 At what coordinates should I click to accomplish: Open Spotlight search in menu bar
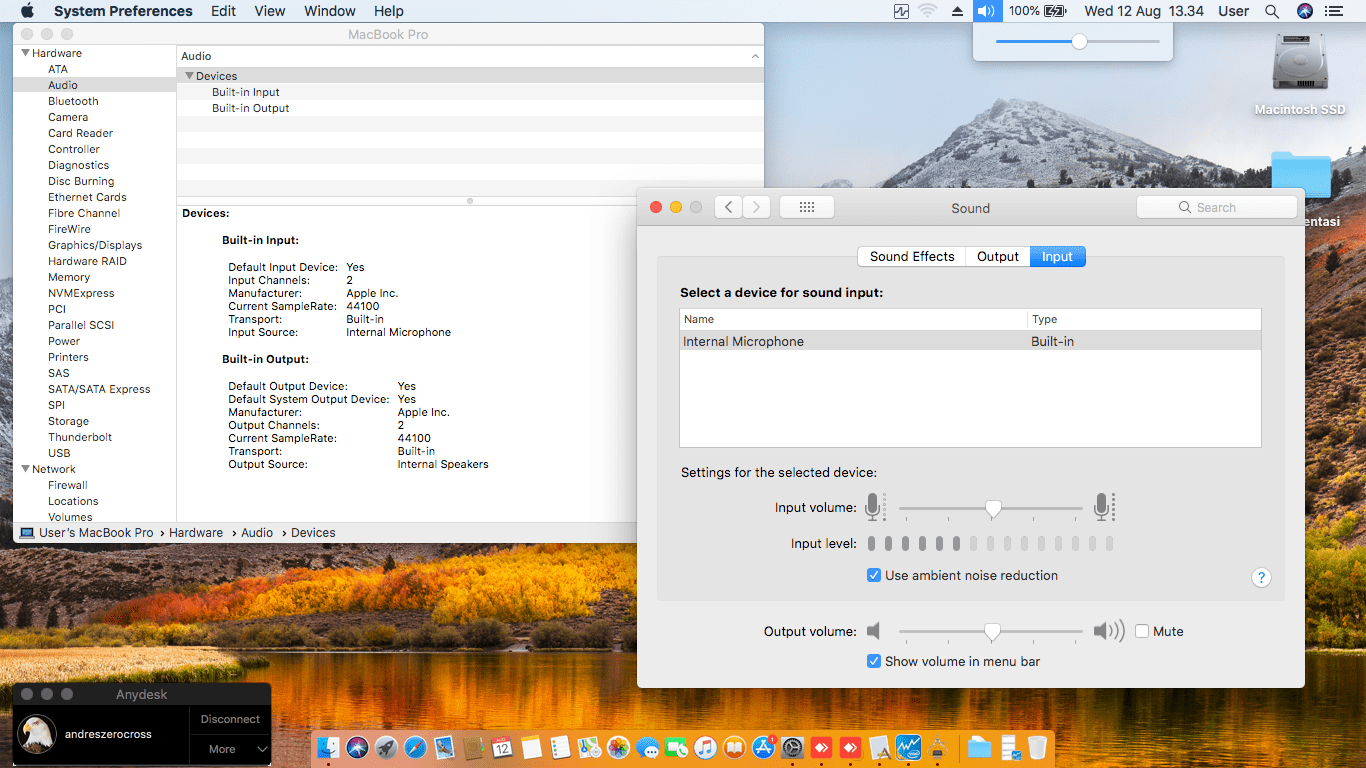[x=1272, y=11]
